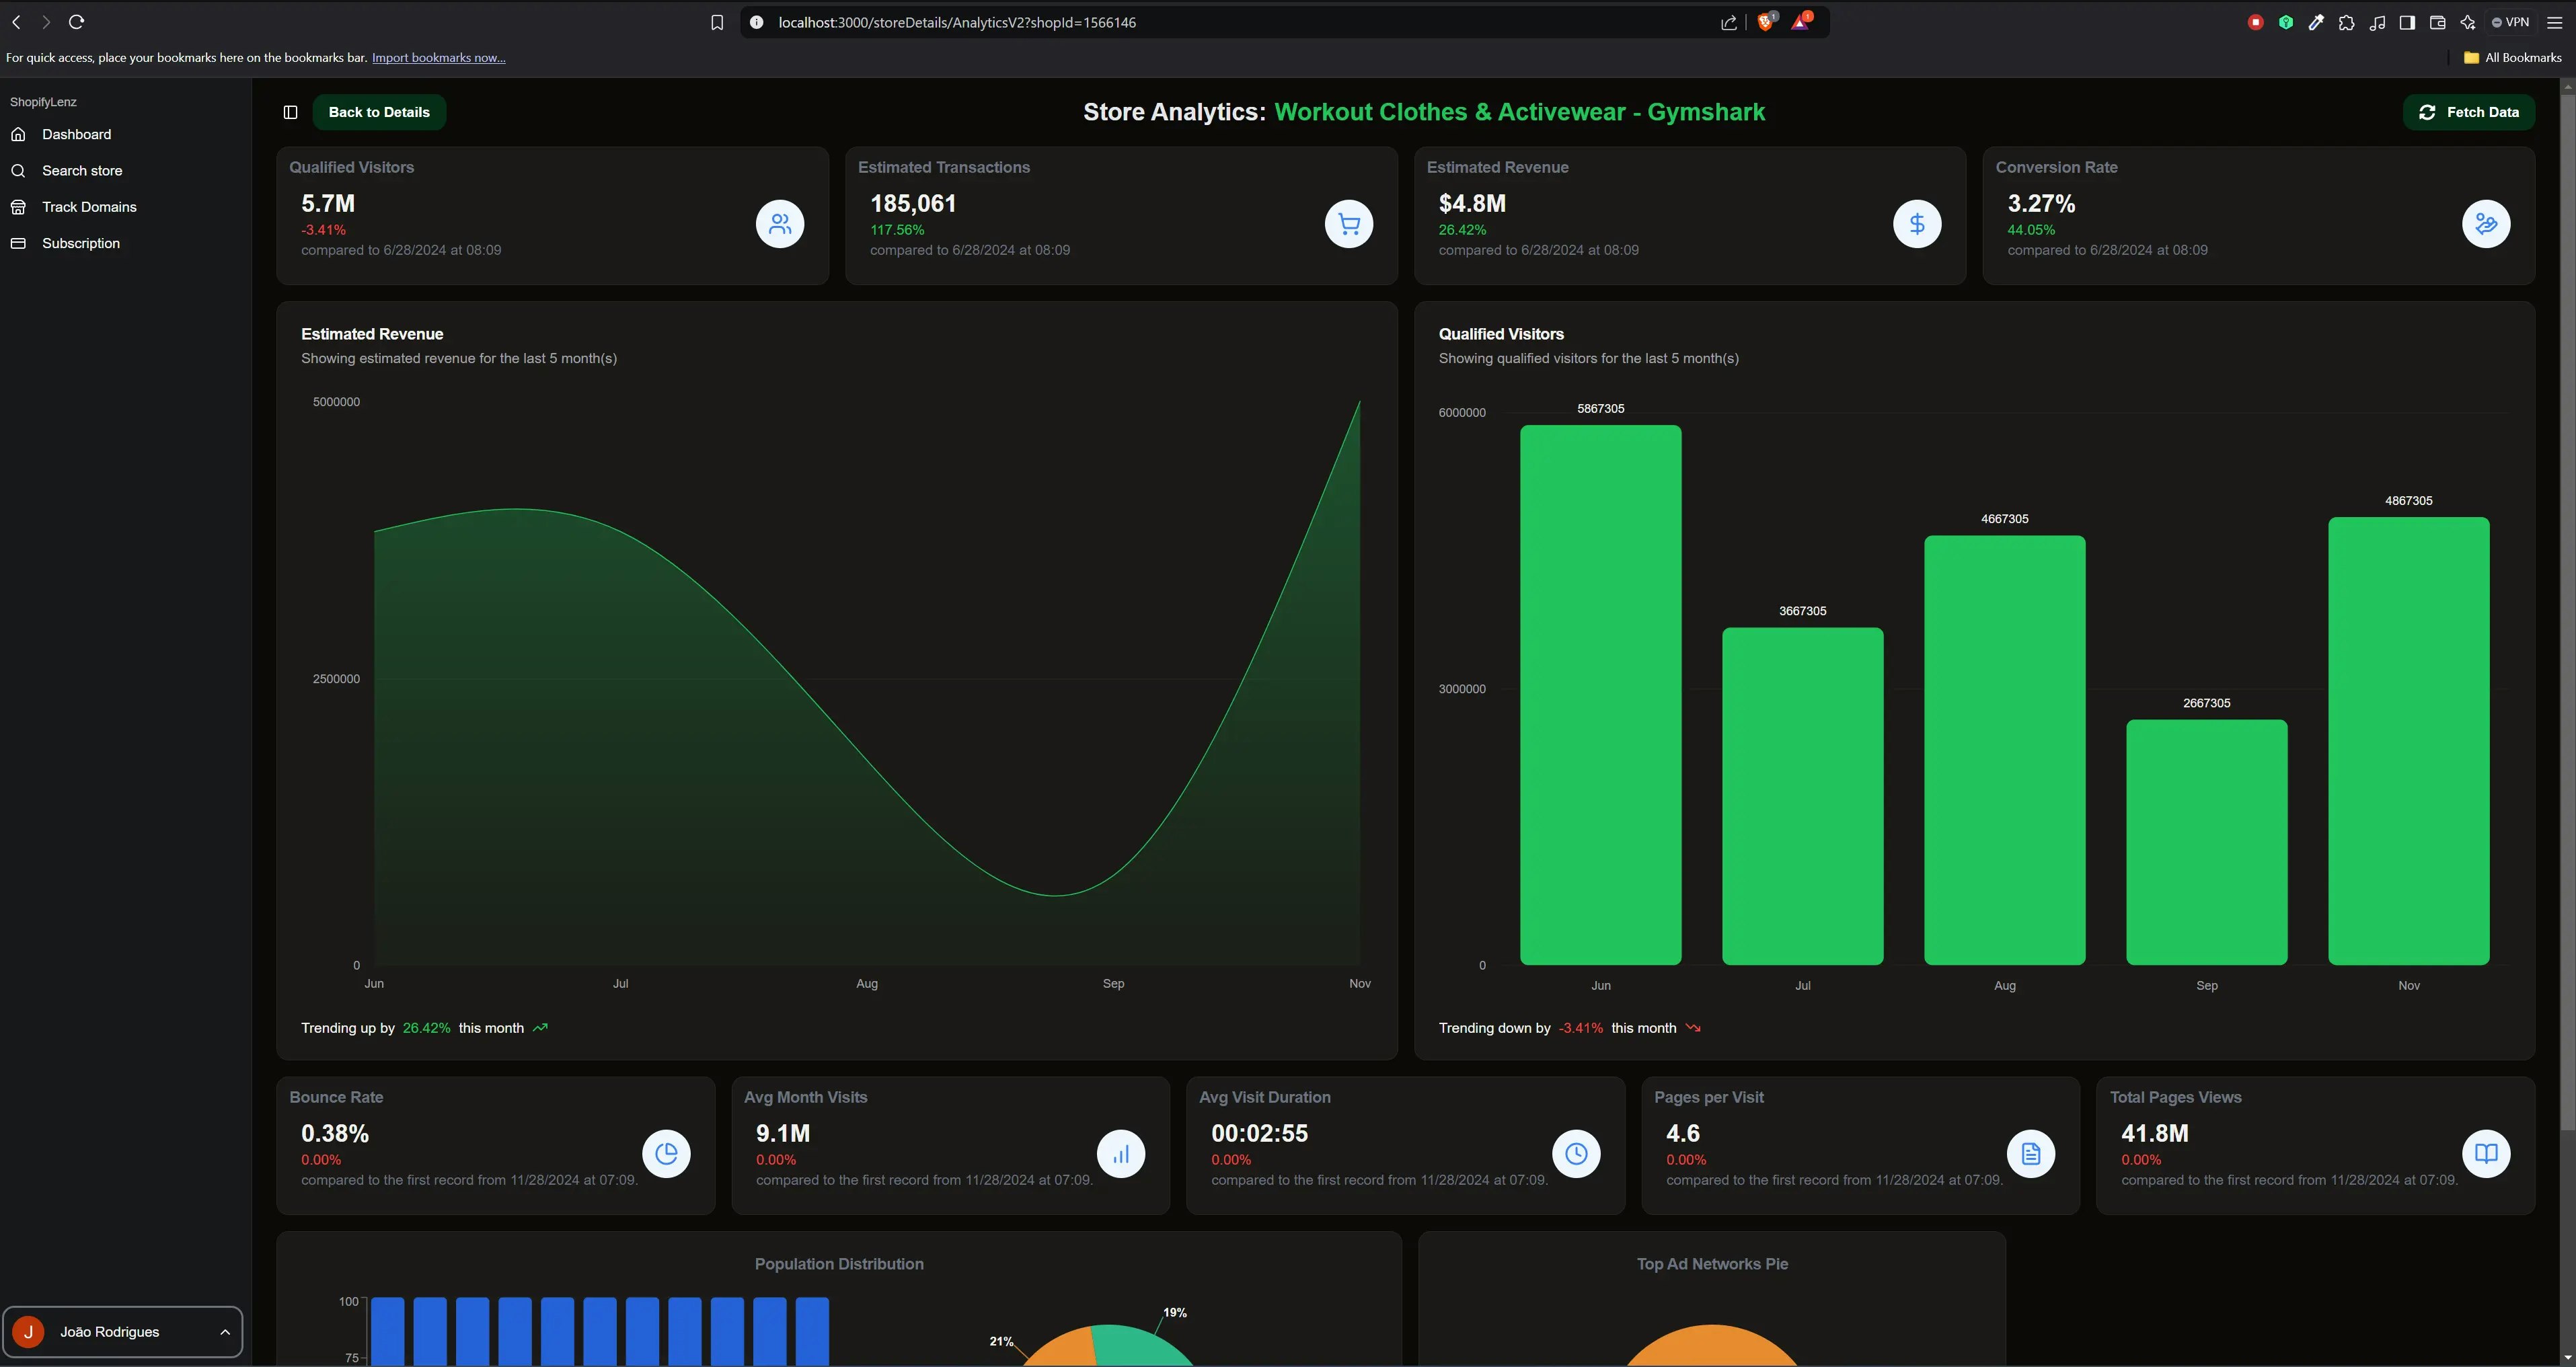
Task: Click the green shield extension icon
Action: point(2286,22)
